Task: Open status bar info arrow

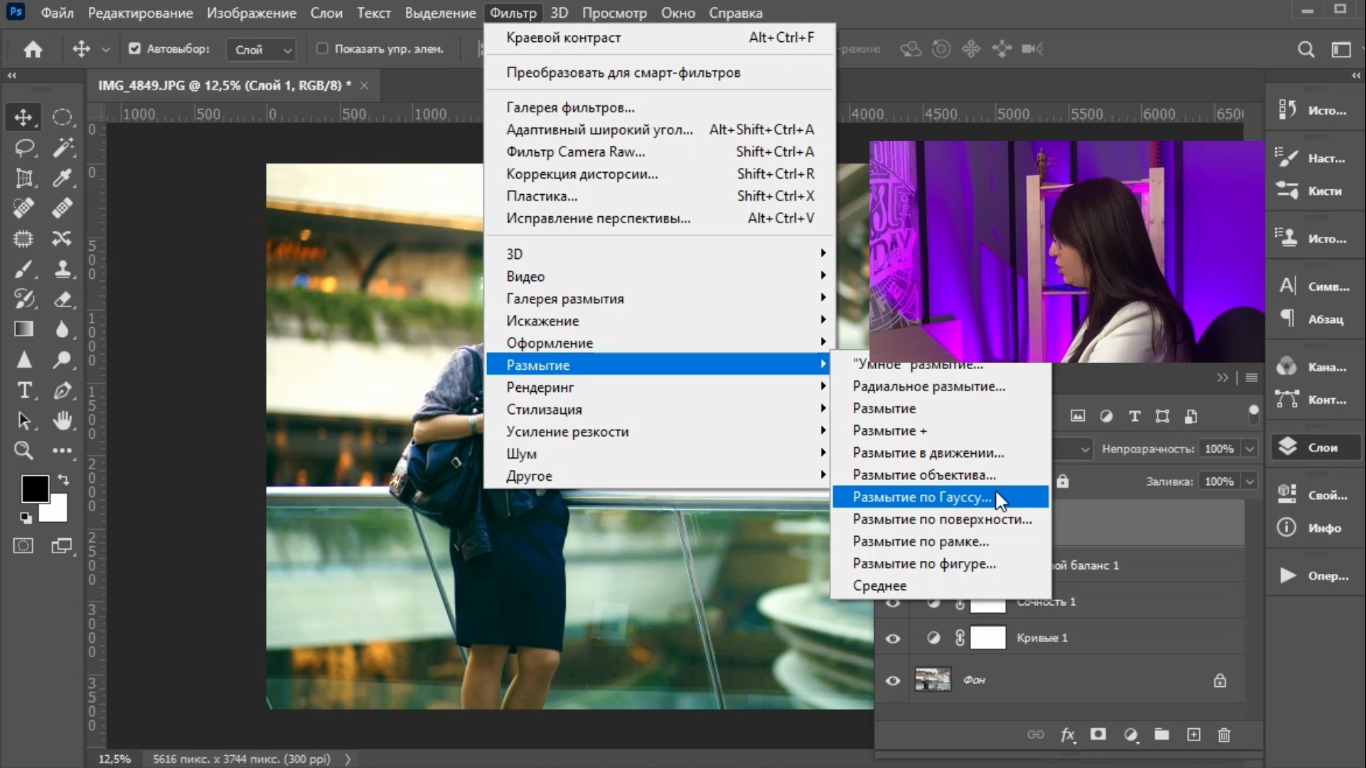Action: [x=348, y=759]
